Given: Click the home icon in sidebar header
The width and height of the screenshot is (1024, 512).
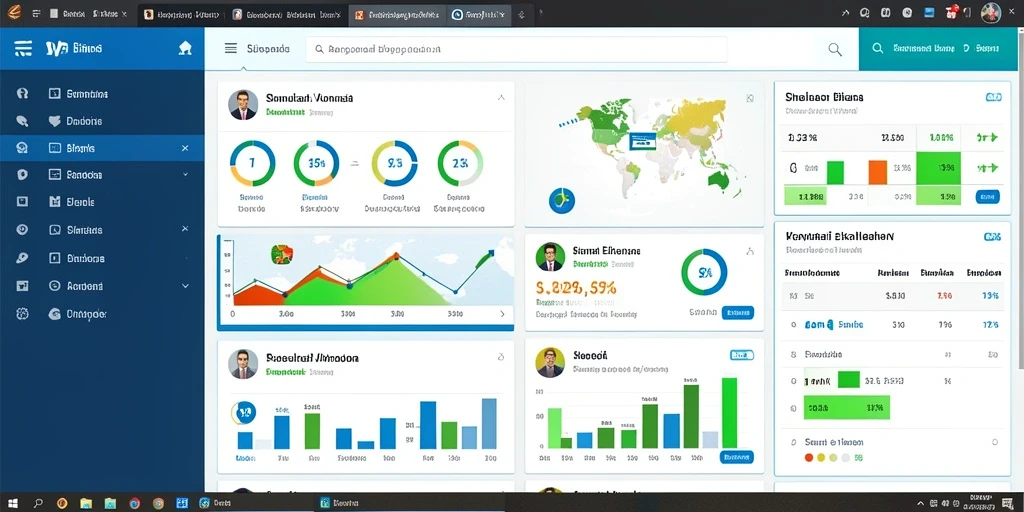Looking at the screenshot, I should 185,48.
